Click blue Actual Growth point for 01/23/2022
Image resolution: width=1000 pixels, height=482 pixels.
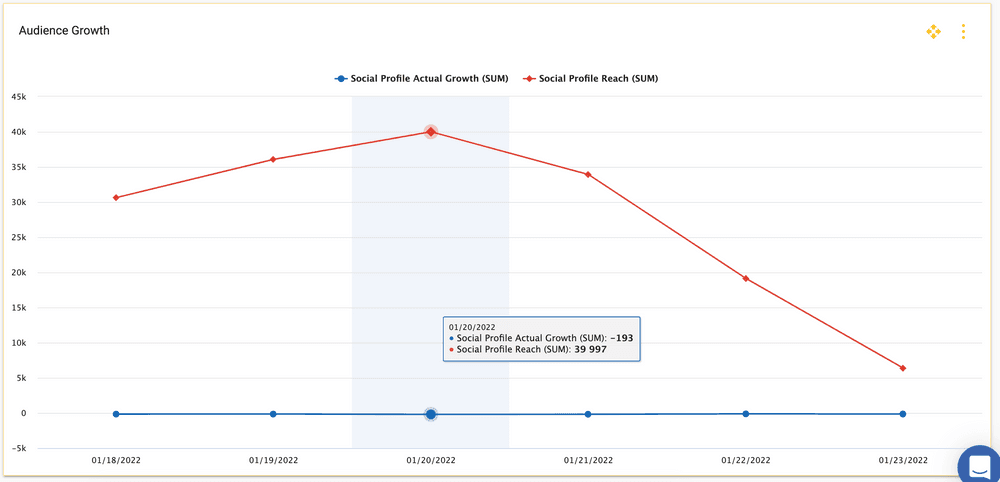[x=902, y=414]
